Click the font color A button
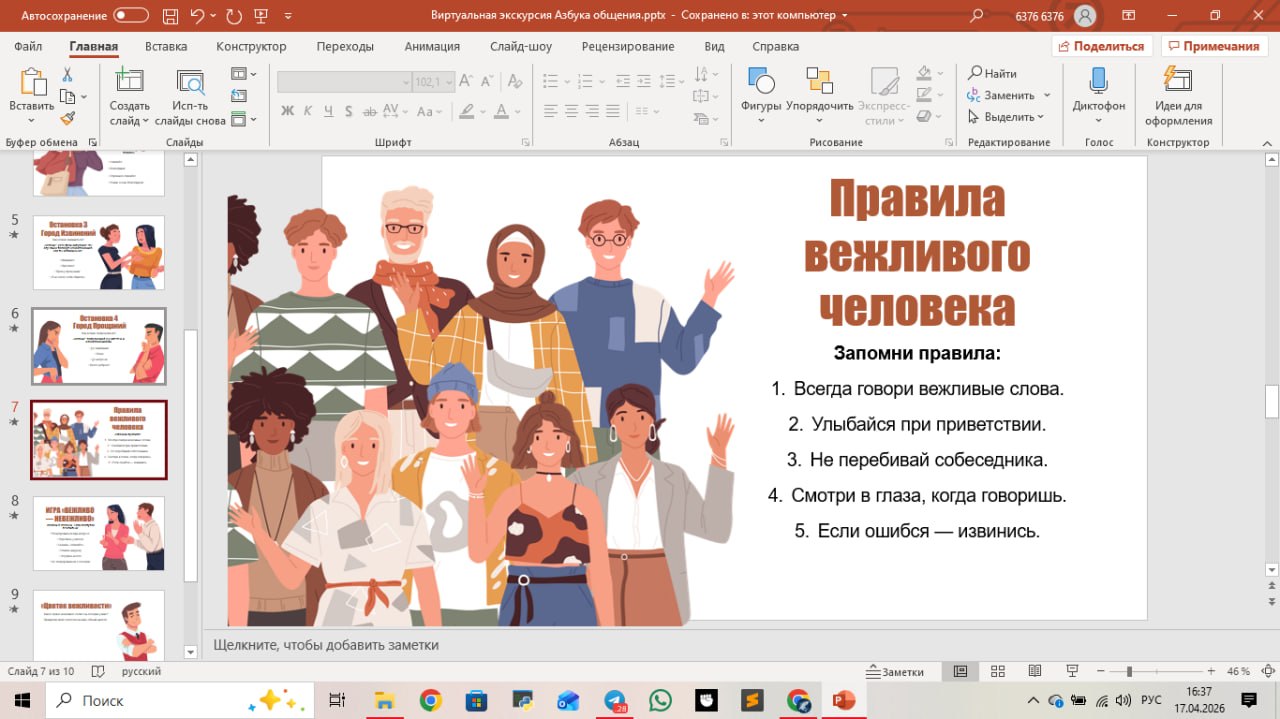The height and width of the screenshot is (719, 1280). 502,111
